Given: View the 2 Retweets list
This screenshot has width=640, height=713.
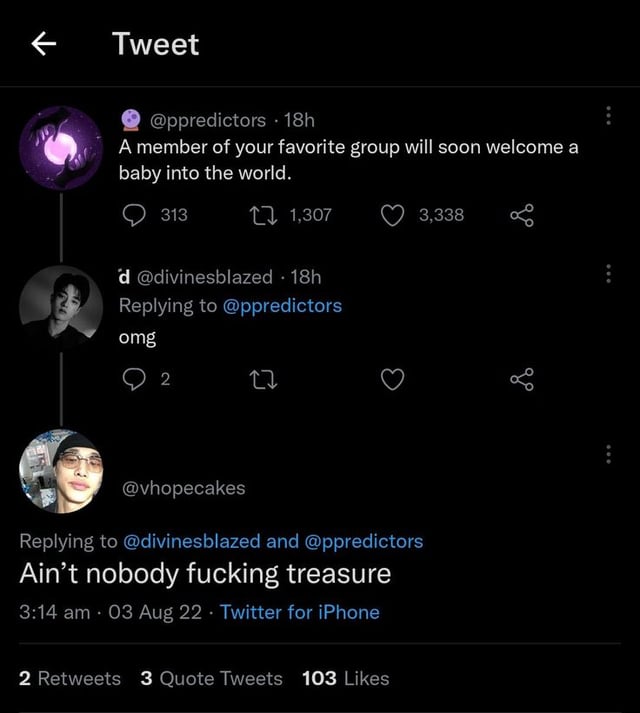Looking at the screenshot, I should click(70, 678).
